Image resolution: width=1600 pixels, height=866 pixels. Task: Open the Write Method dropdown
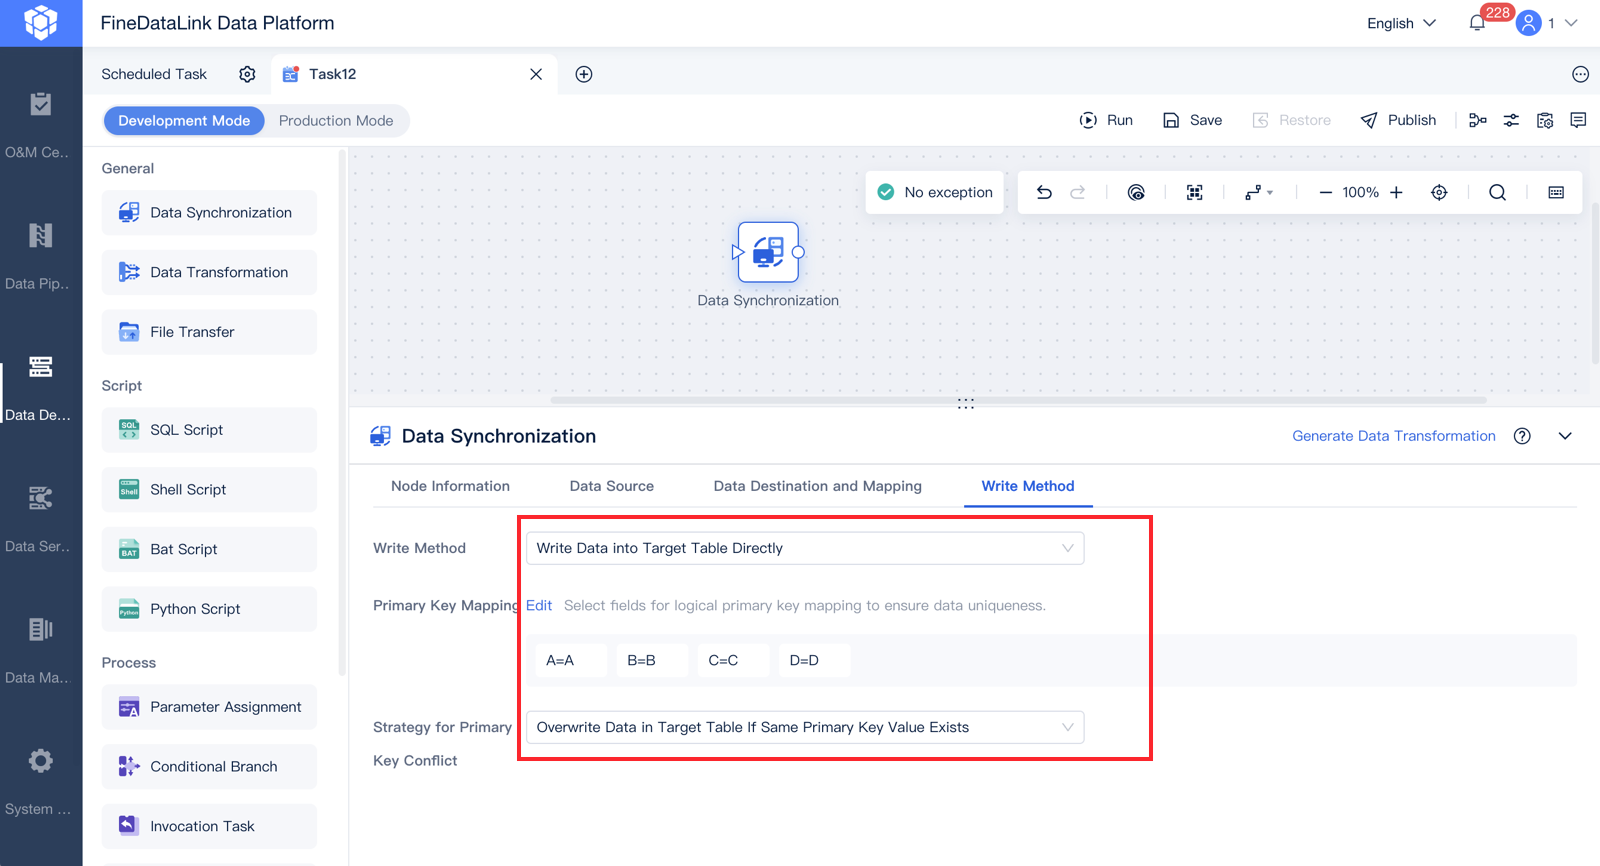(x=805, y=548)
